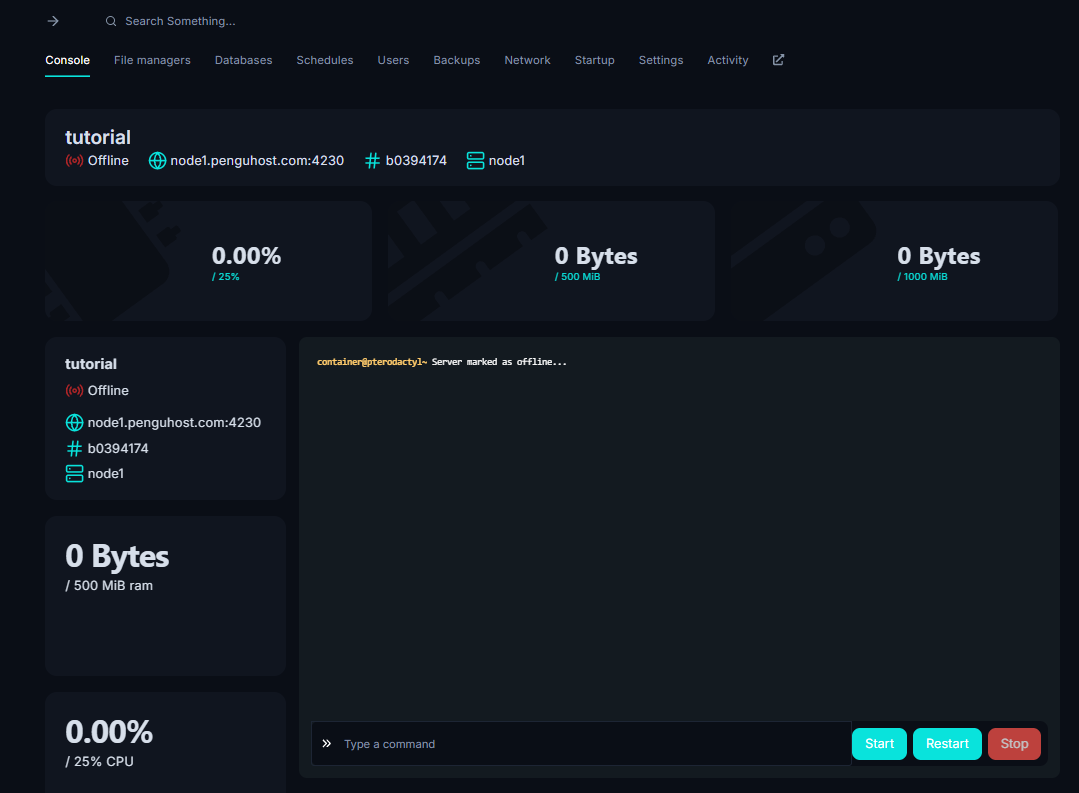The height and width of the screenshot is (793, 1079).
Task: Click the 0 Bytes / 1000 MiB disk card
Action: pos(894,261)
